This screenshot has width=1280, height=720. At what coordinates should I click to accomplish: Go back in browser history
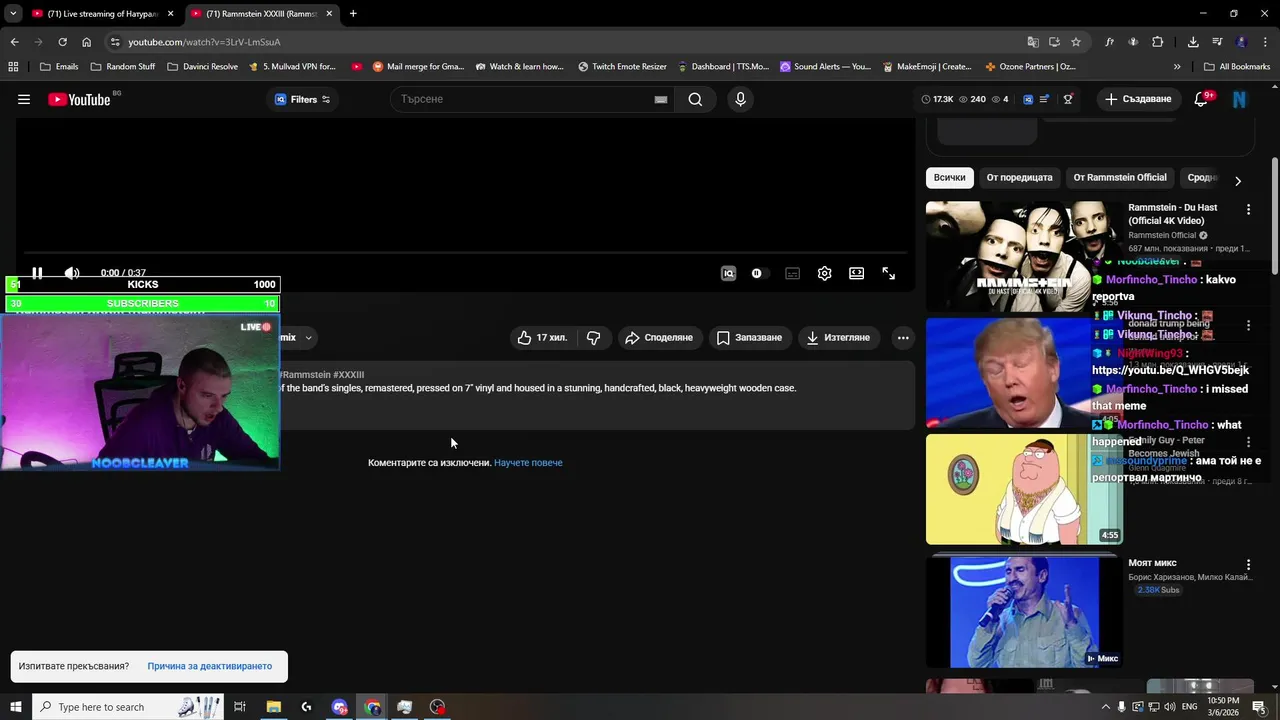click(14, 42)
